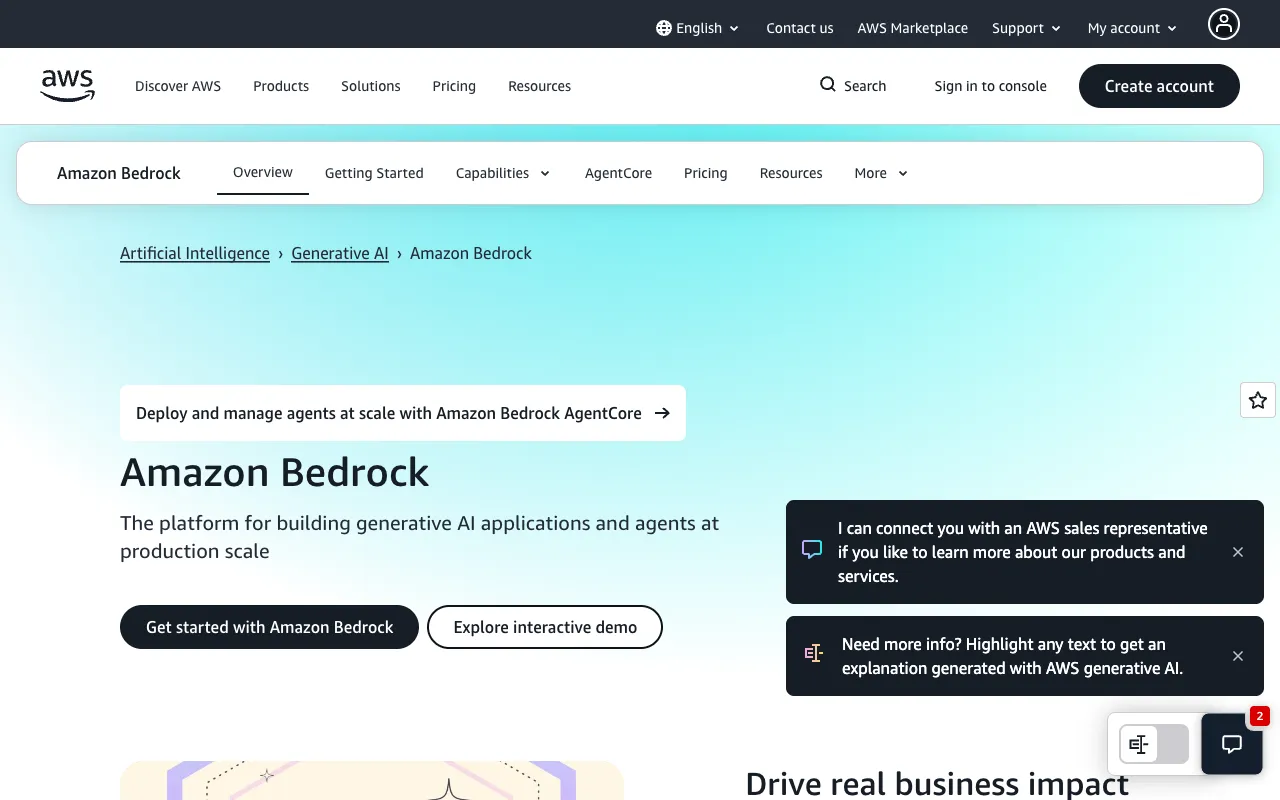The image size is (1280, 800).
Task: Dismiss the sales representative message
Action: pyautogui.click(x=1238, y=552)
